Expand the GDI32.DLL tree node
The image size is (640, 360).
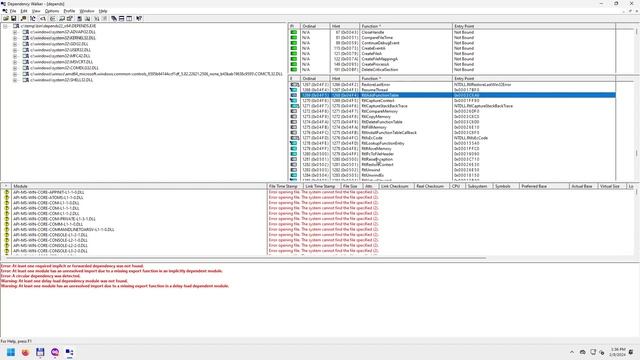15,44
